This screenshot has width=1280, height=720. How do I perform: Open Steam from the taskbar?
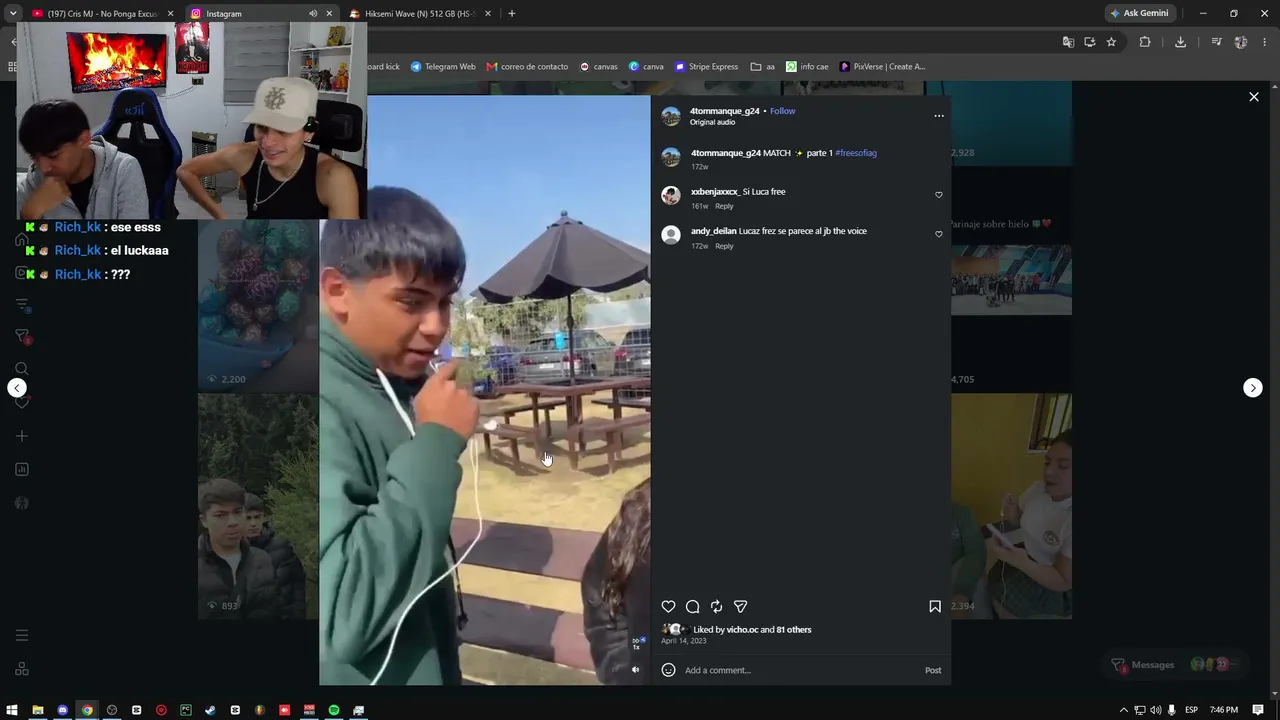tap(210, 710)
